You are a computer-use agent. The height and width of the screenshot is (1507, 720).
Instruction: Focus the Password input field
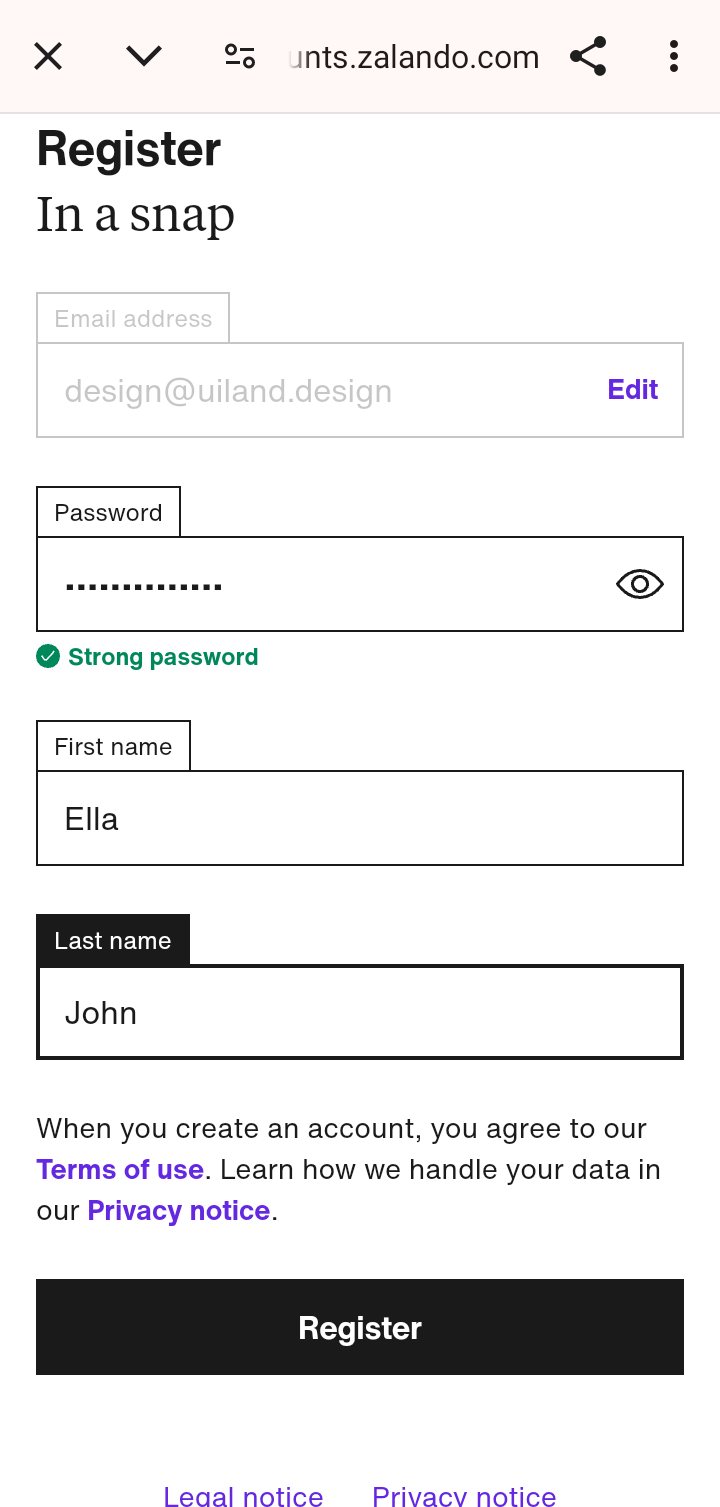pyautogui.click(x=320, y=584)
